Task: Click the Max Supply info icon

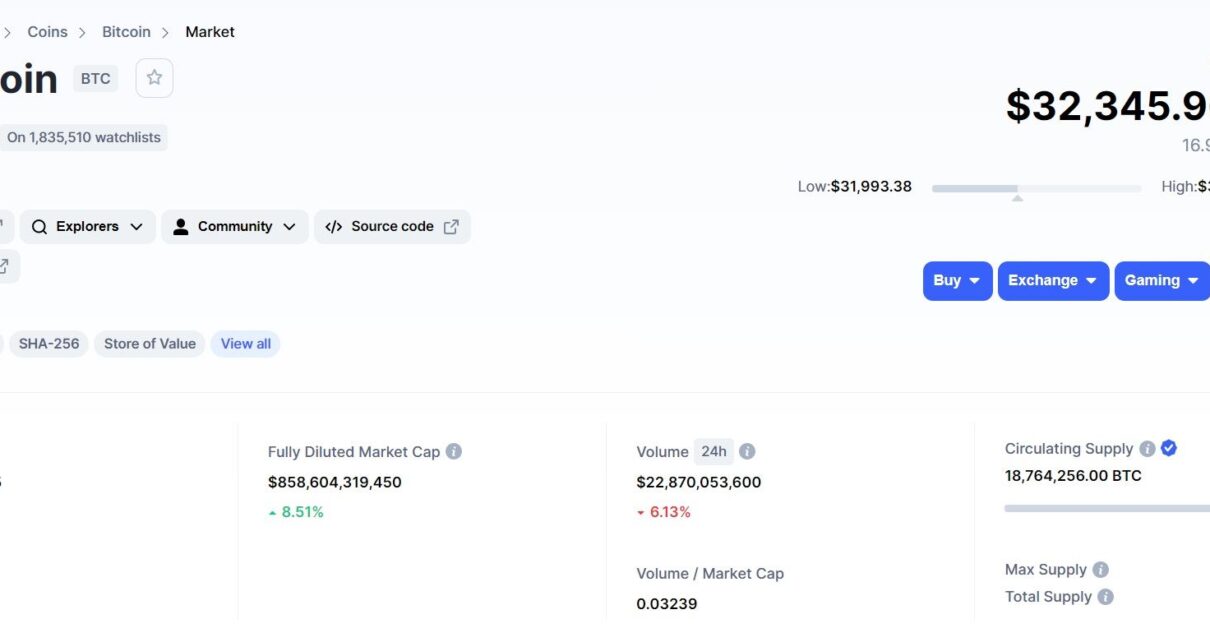Action: pos(1100,570)
